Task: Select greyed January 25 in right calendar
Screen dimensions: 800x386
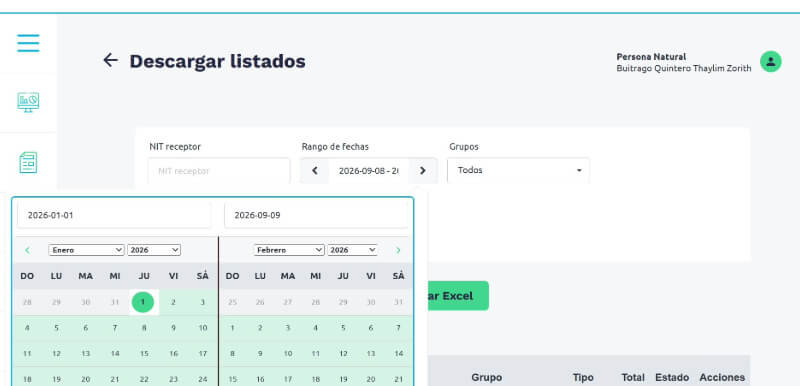Action: tap(232, 302)
